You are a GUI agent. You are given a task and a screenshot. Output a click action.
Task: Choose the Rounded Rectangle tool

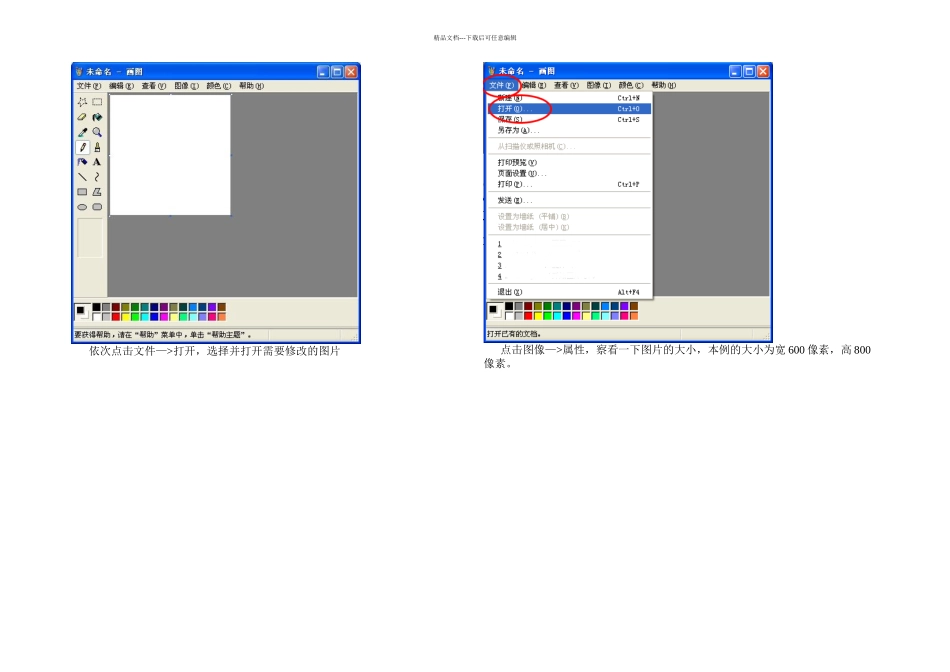(97, 207)
